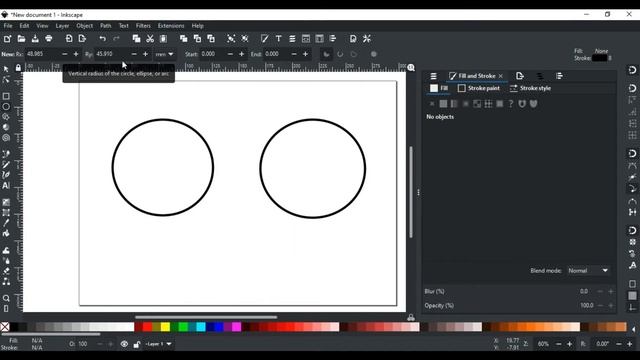This screenshot has width=640, height=360.
Task: Increase Start angle value
Action: click(242, 54)
